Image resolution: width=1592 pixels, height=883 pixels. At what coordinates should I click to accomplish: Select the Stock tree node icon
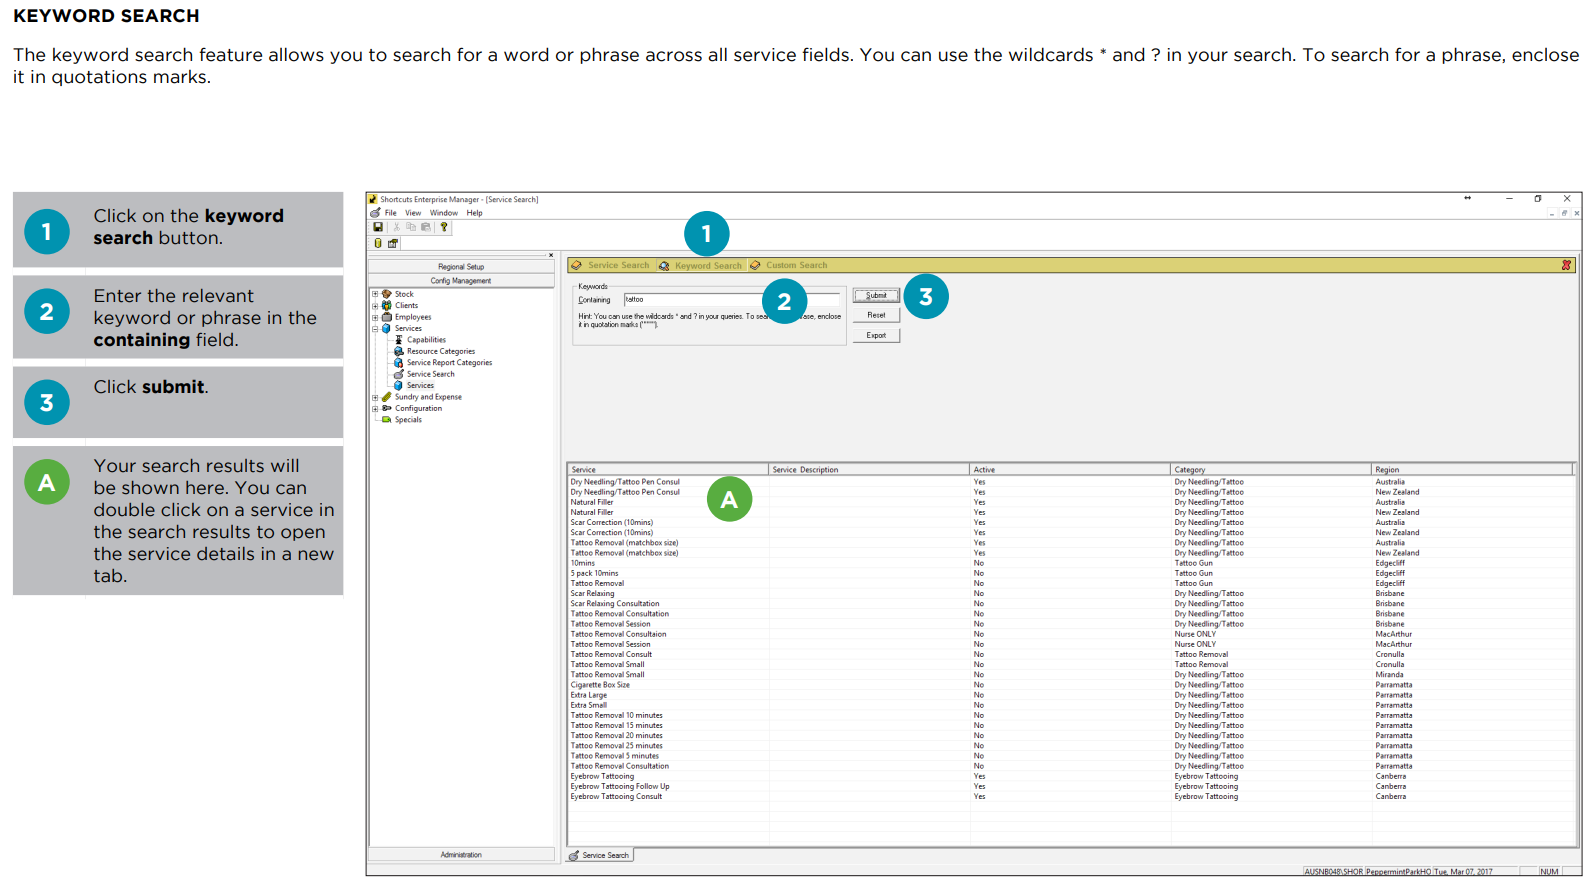[387, 294]
